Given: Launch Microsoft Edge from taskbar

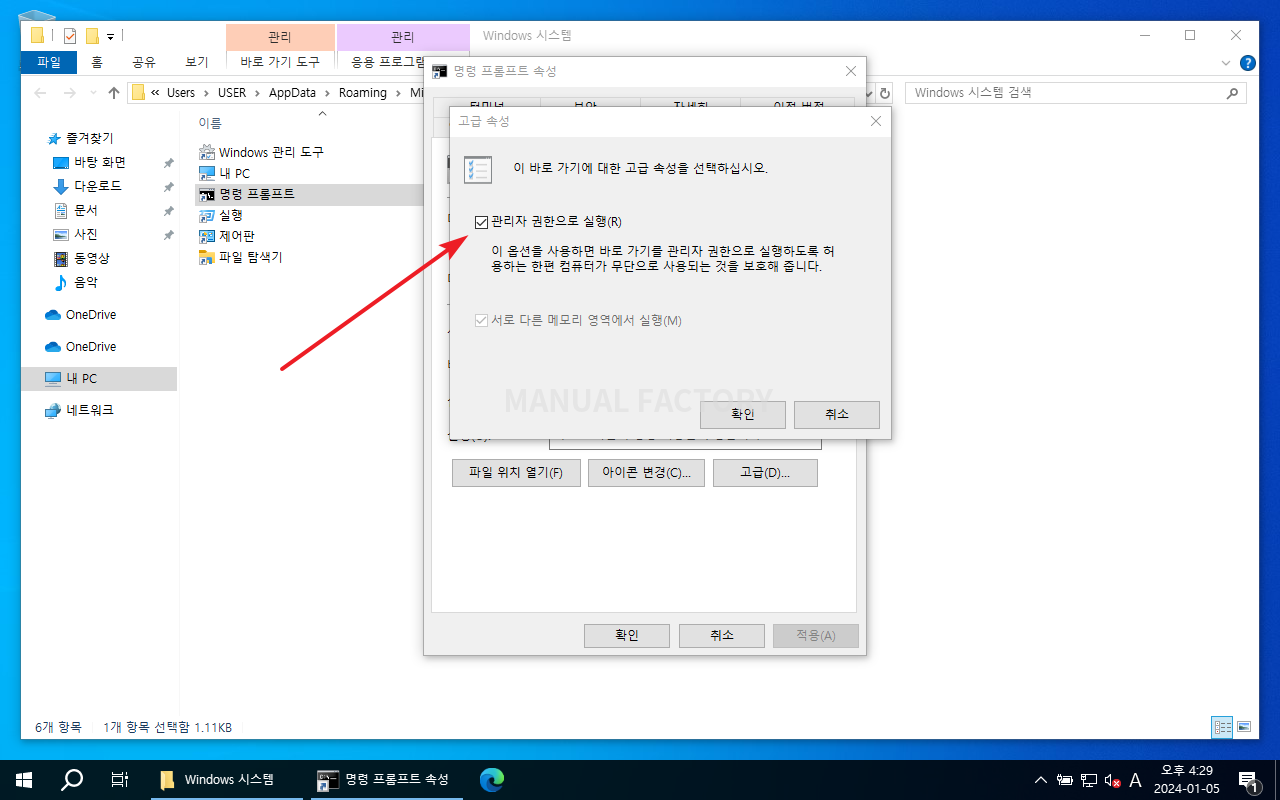Looking at the screenshot, I should tap(491, 779).
